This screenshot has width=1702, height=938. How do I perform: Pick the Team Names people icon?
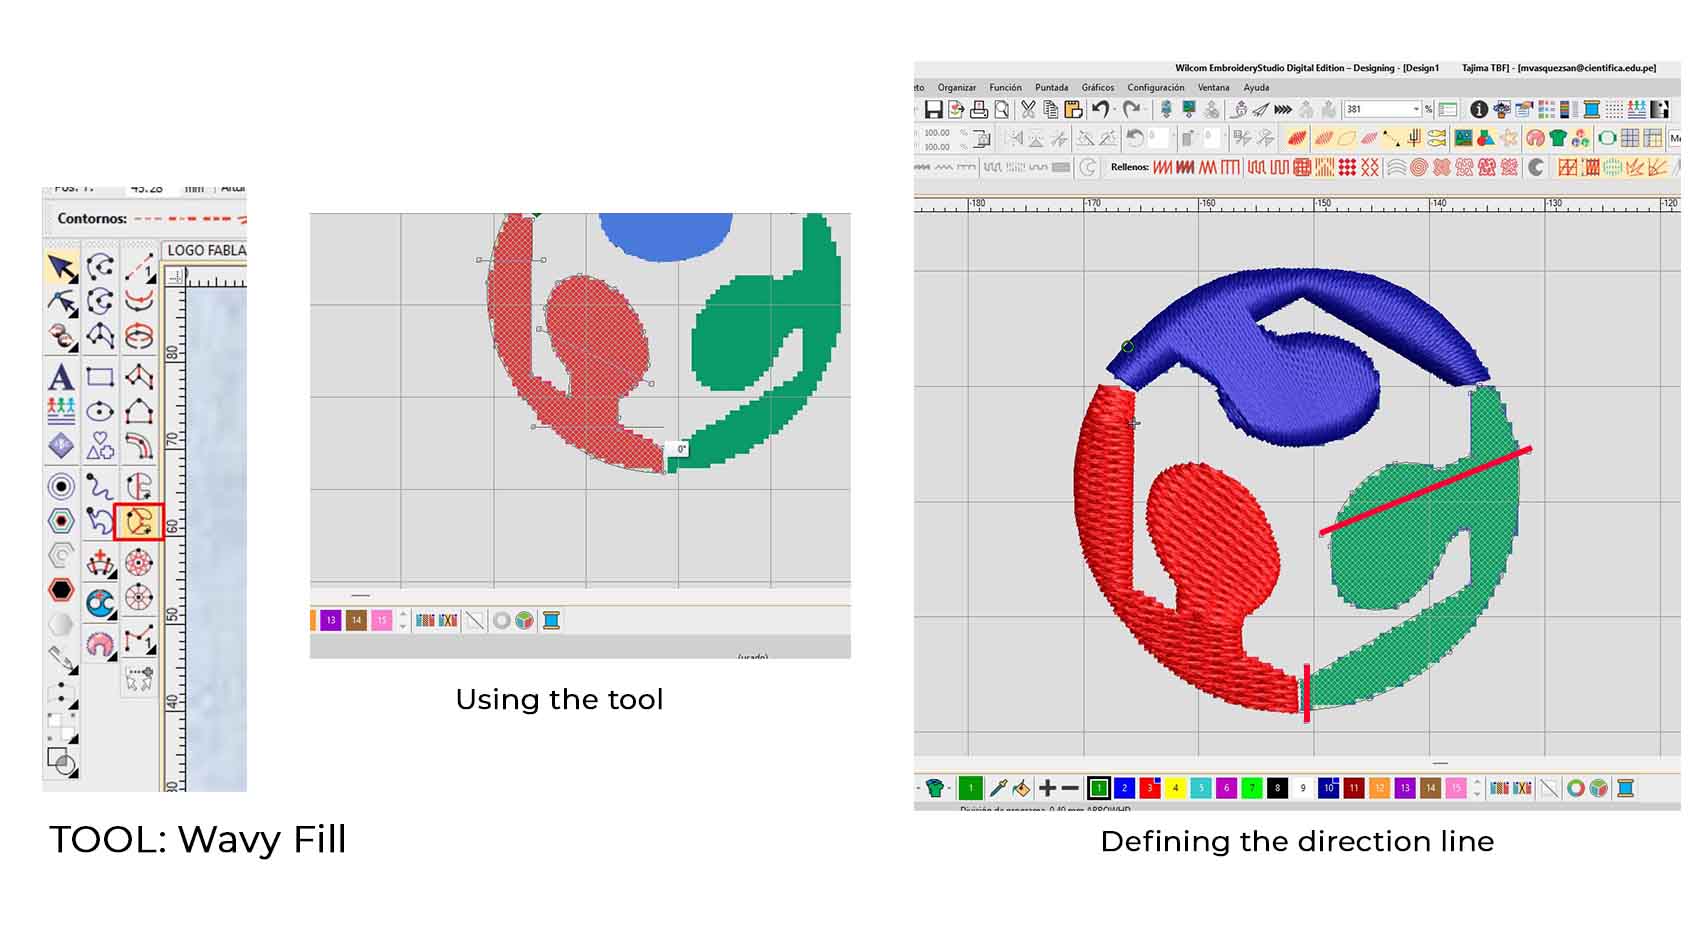61,410
